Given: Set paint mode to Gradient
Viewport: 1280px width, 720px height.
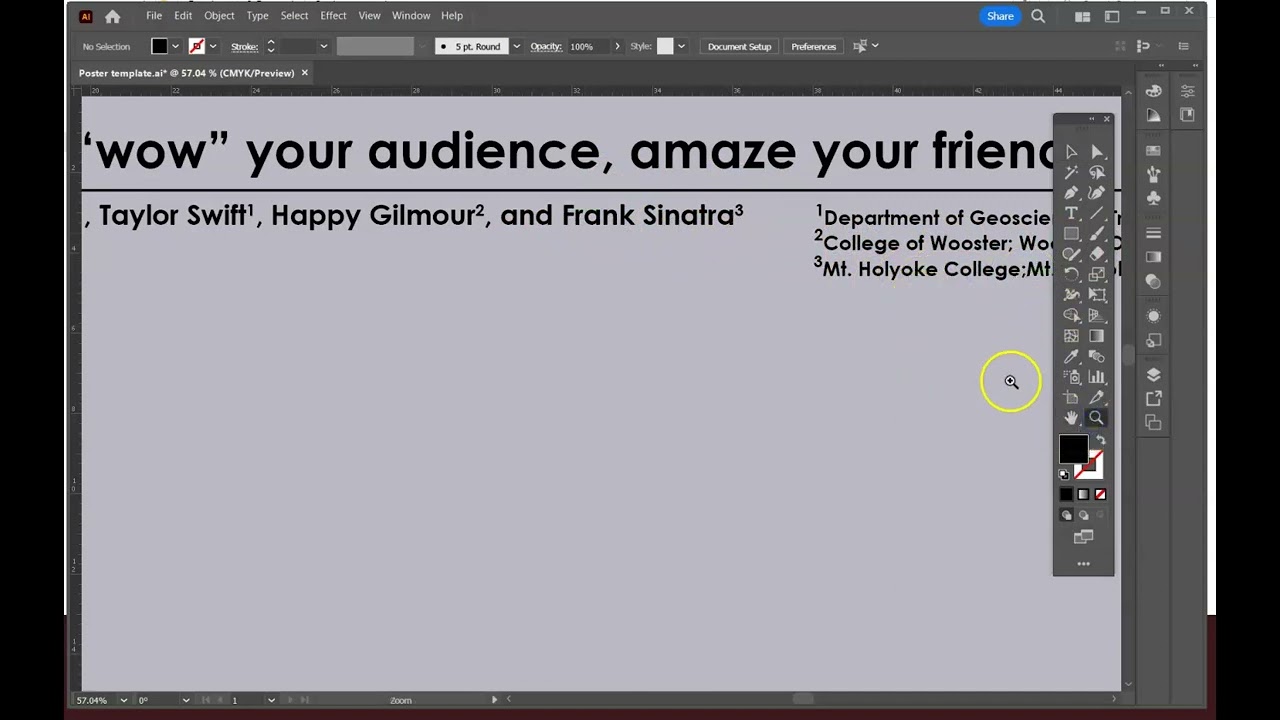Looking at the screenshot, I should tap(1083, 494).
